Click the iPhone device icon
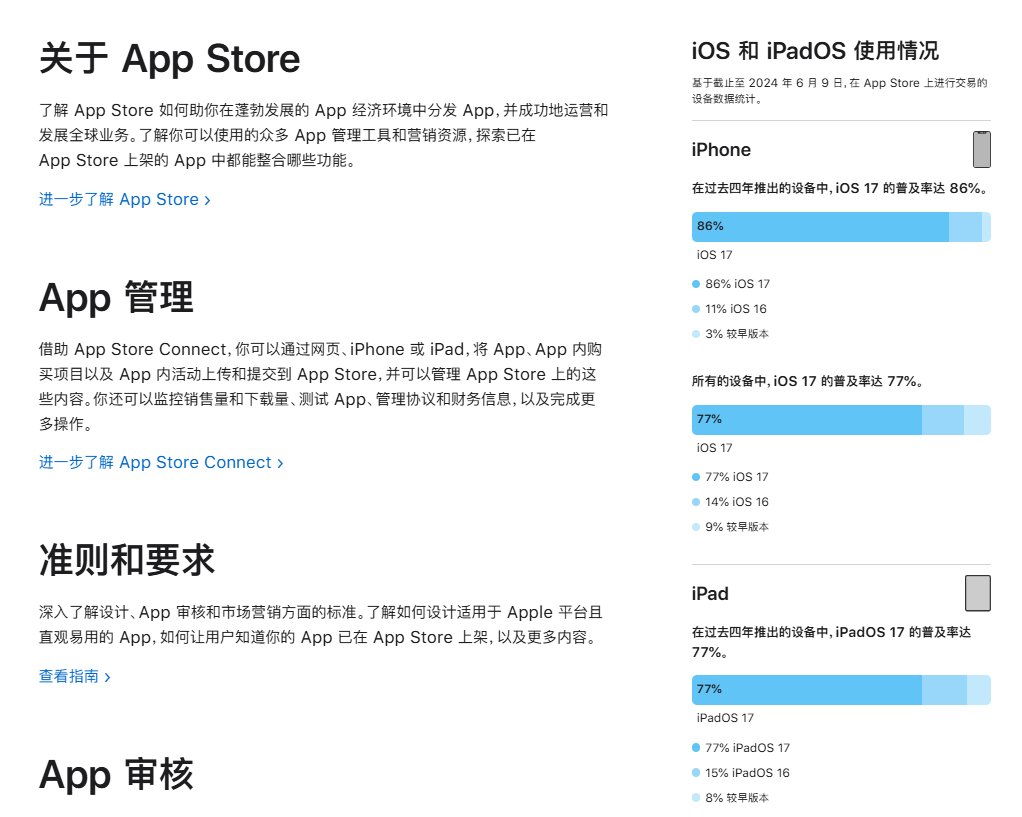 pyautogui.click(x=982, y=149)
